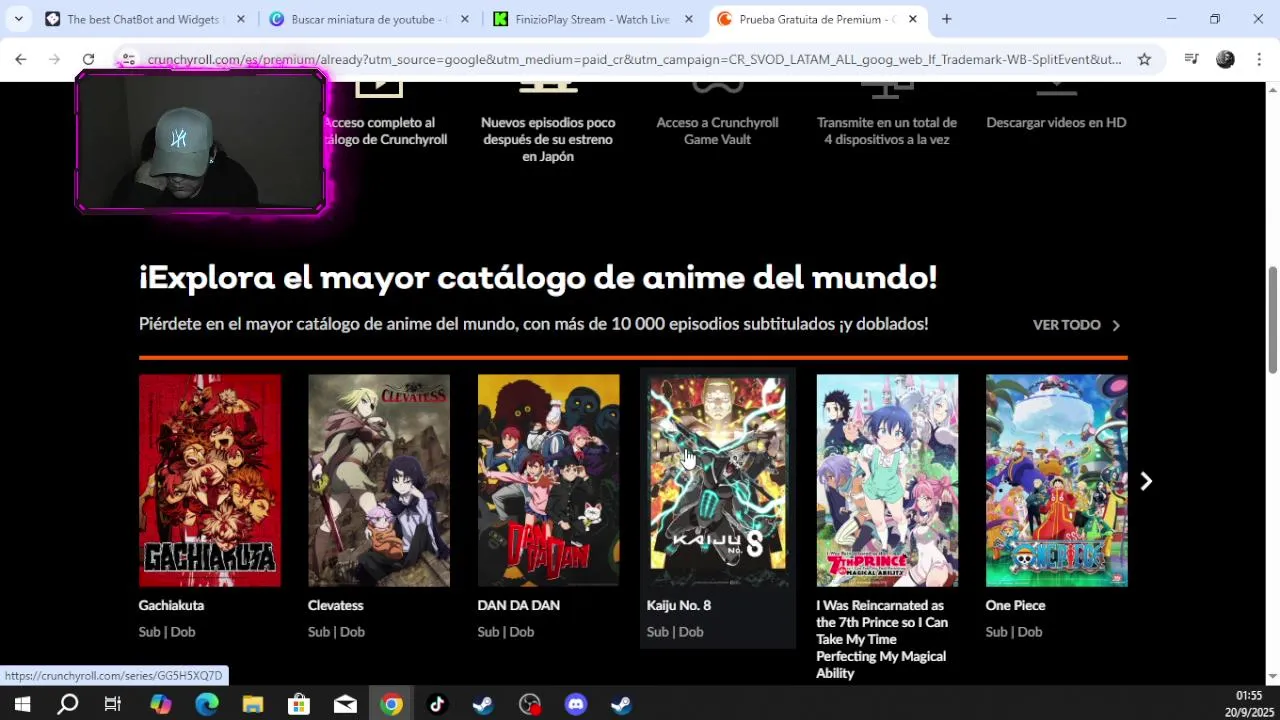Open the One Piece poster

pyautogui.click(x=1056, y=480)
